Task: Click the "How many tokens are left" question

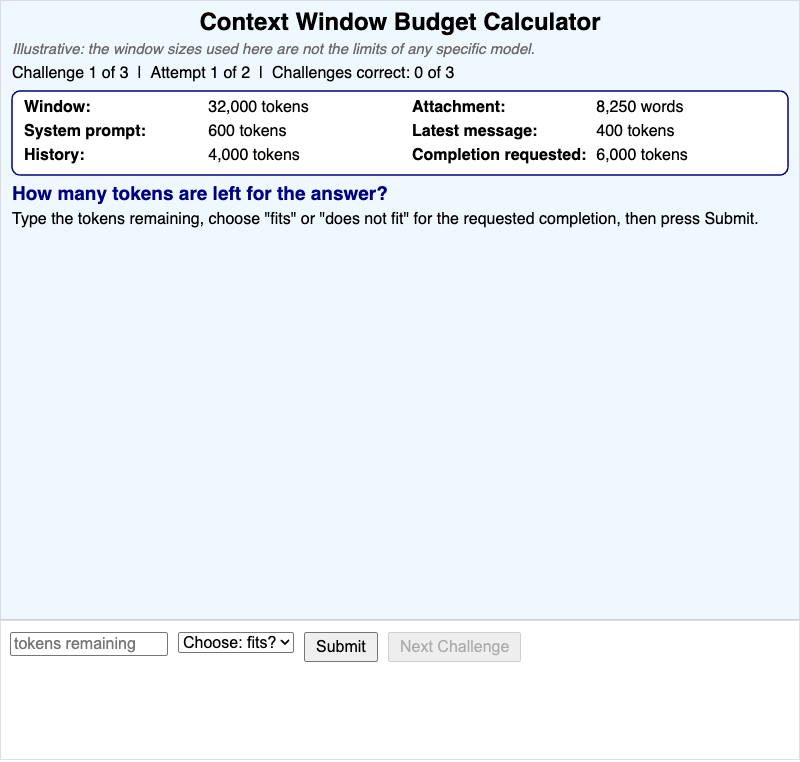Action: (x=199, y=194)
